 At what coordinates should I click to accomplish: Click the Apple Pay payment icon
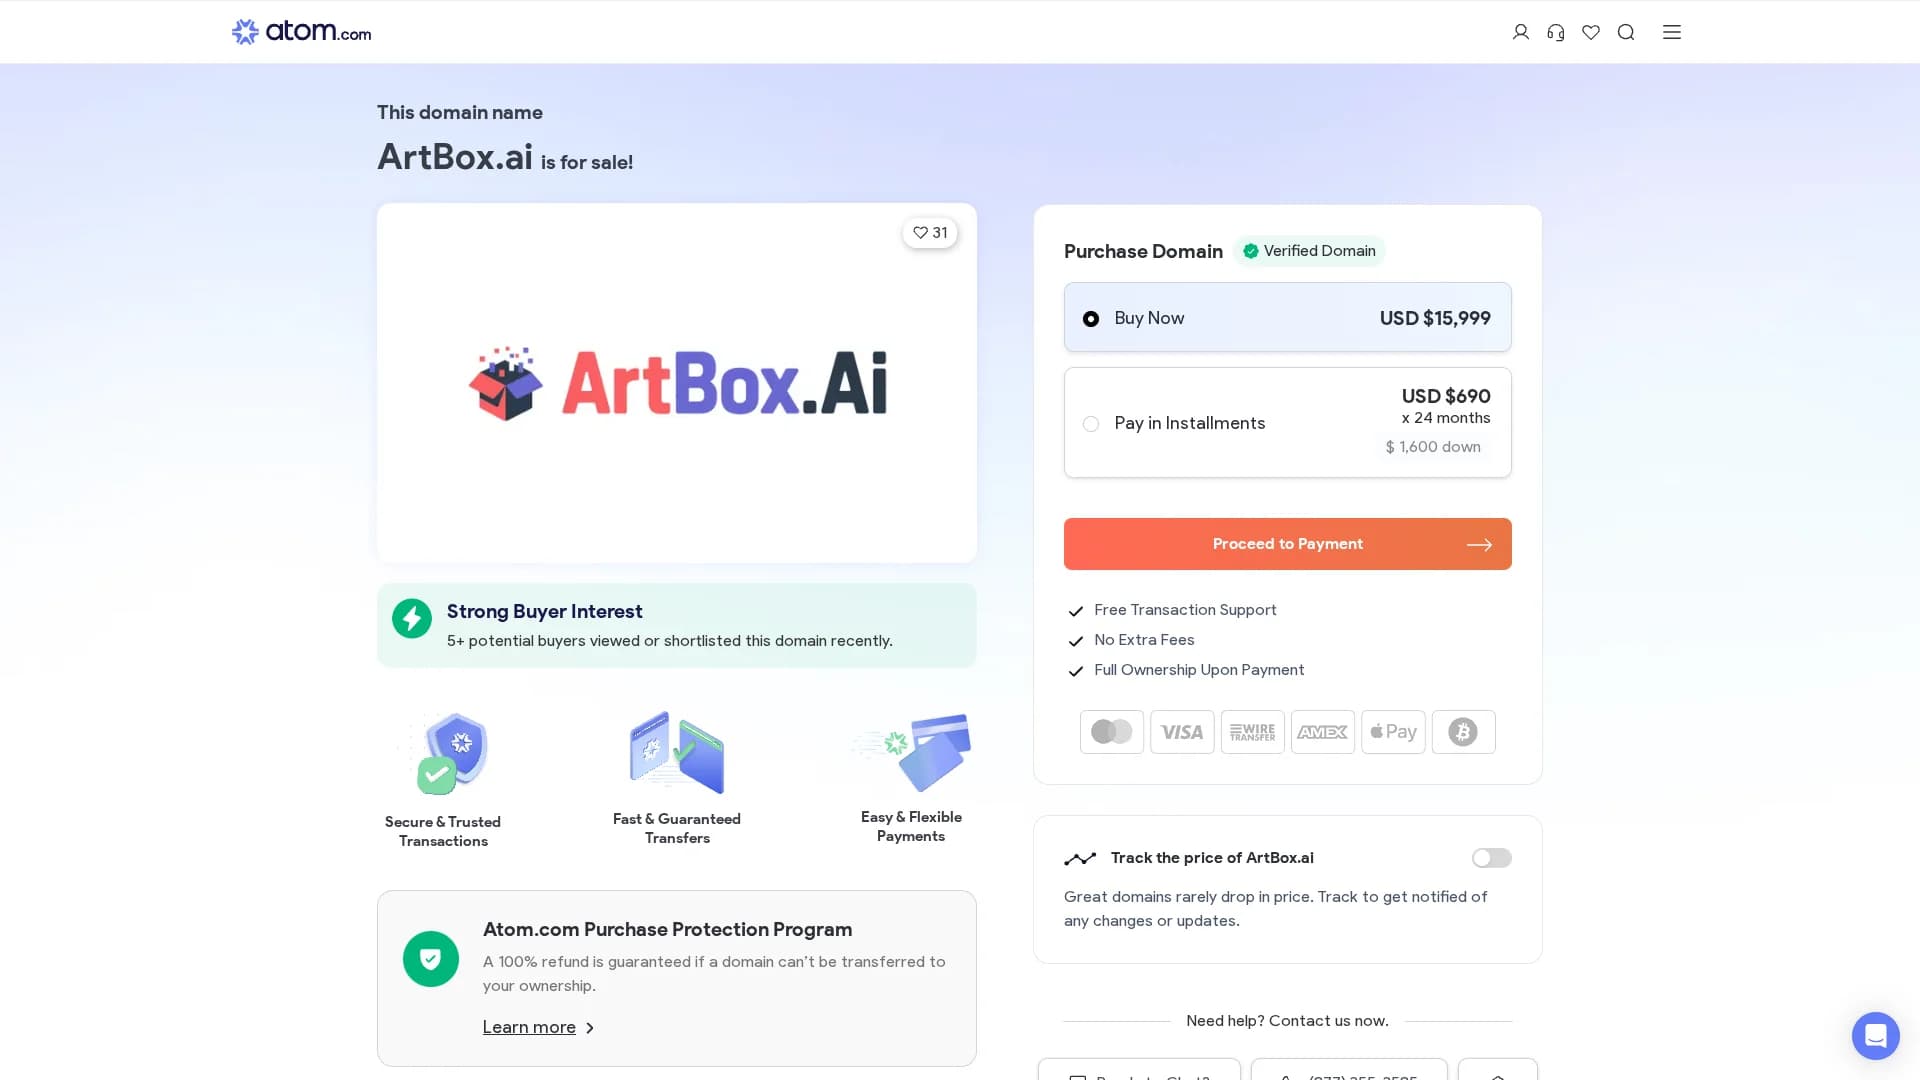(1393, 732)
